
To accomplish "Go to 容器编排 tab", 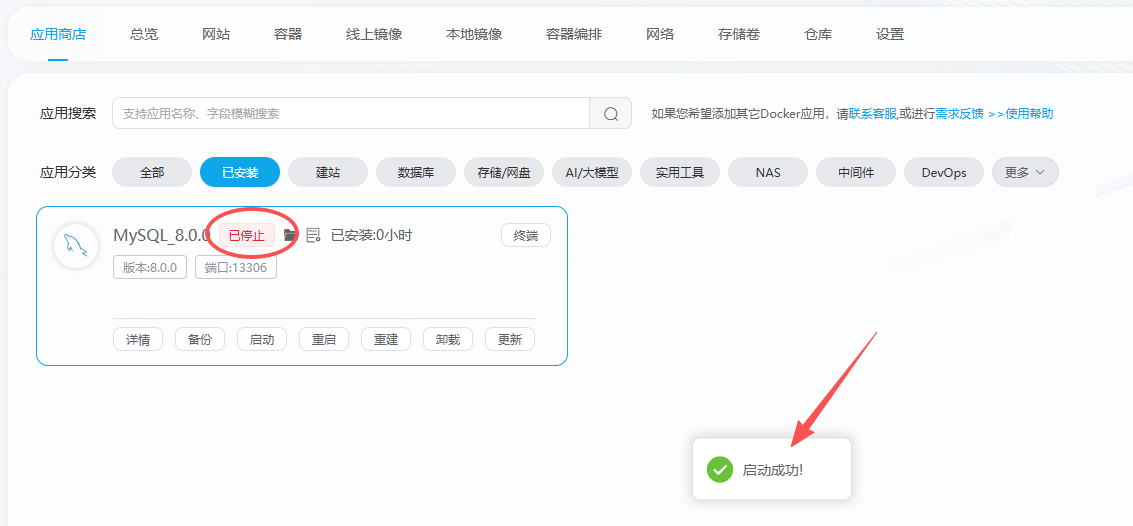I will [574, 34].
